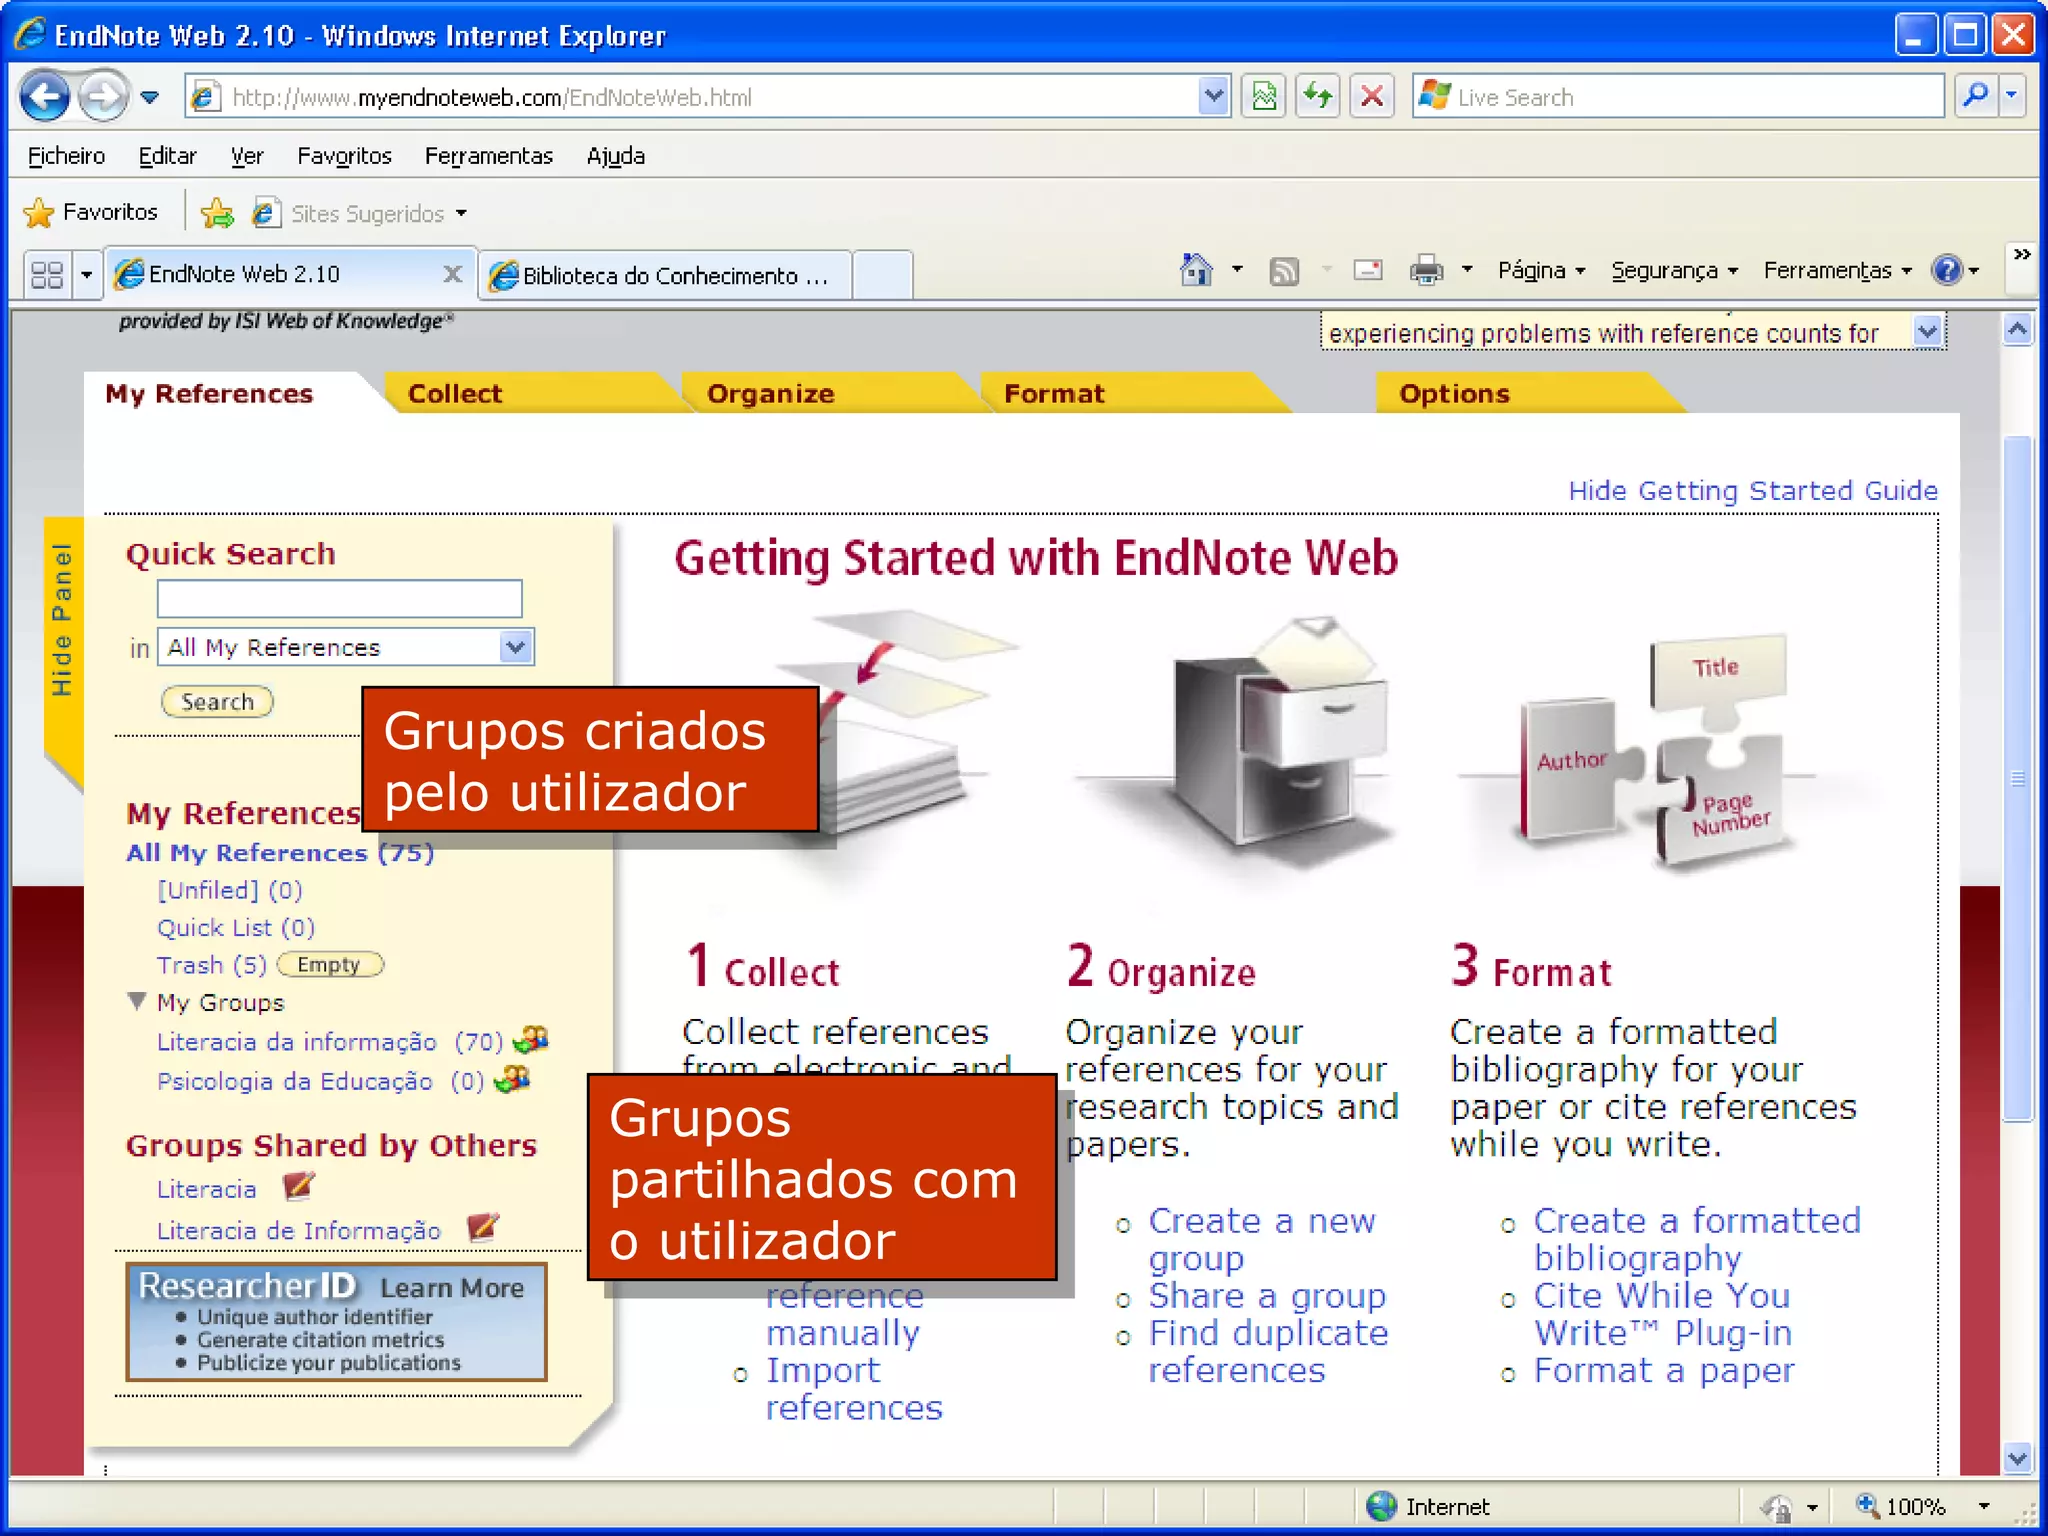Click the Print printer icon
Image resolution: width=2048 pixels, height=1536 pixels.
point(1427,270)
